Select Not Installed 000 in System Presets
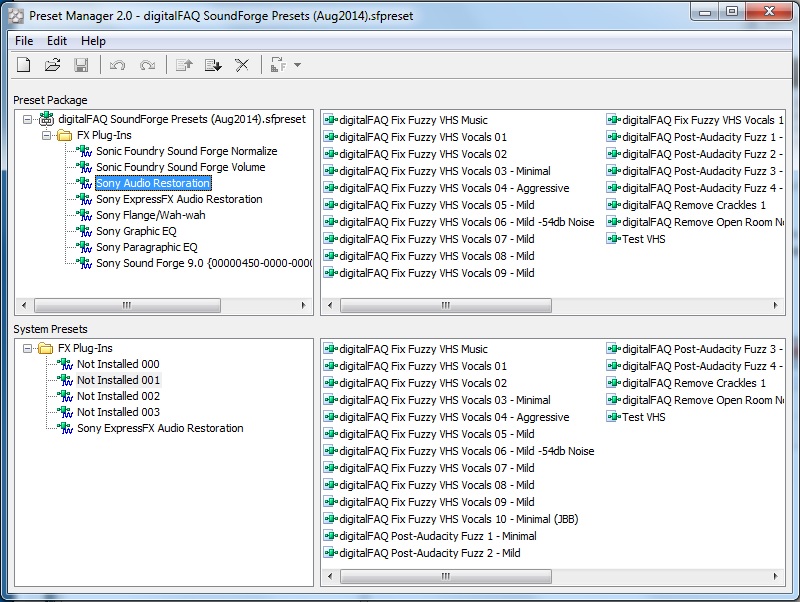 (x=118, y=364)
